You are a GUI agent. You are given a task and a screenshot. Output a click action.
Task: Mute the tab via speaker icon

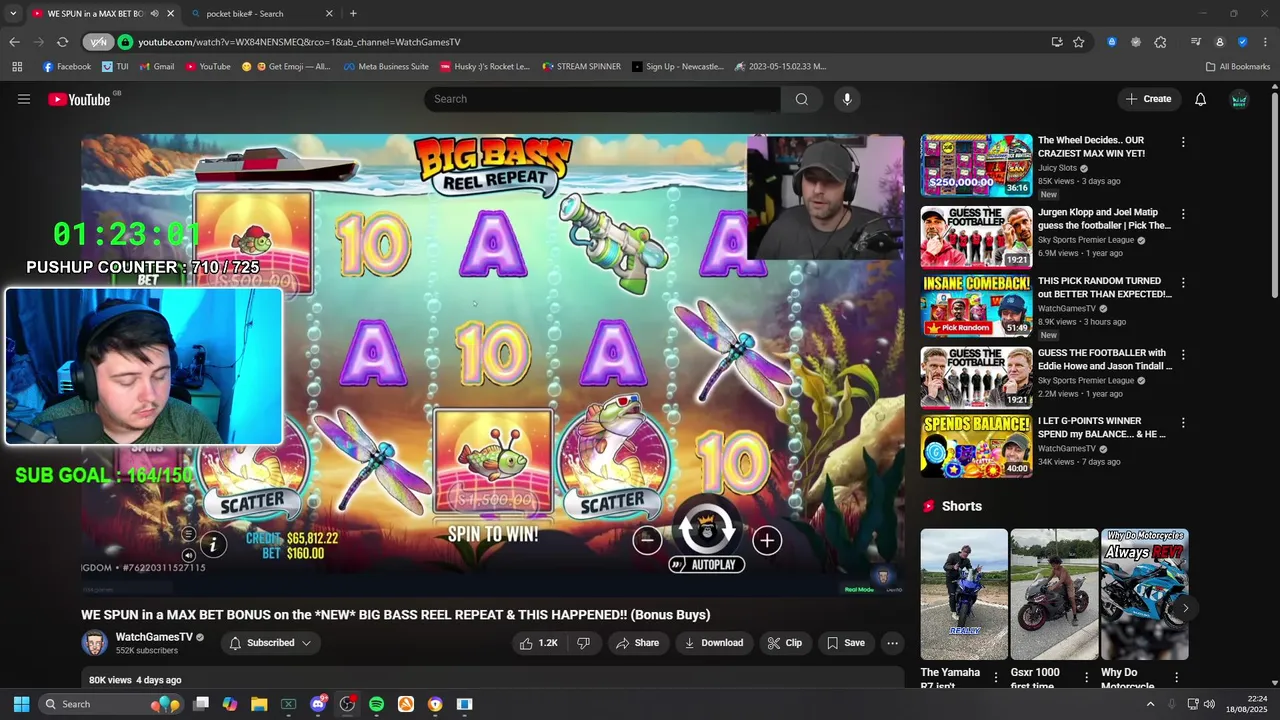click(154, 13)
